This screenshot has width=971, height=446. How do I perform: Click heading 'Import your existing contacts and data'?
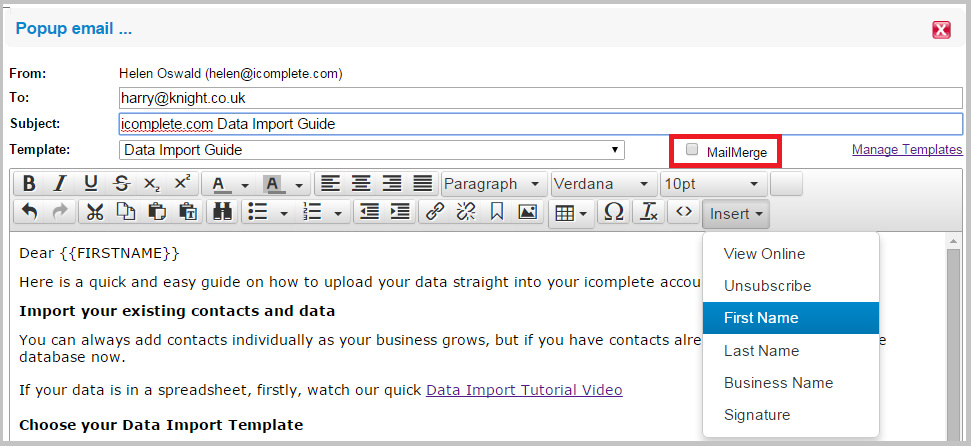coord(177,311)
